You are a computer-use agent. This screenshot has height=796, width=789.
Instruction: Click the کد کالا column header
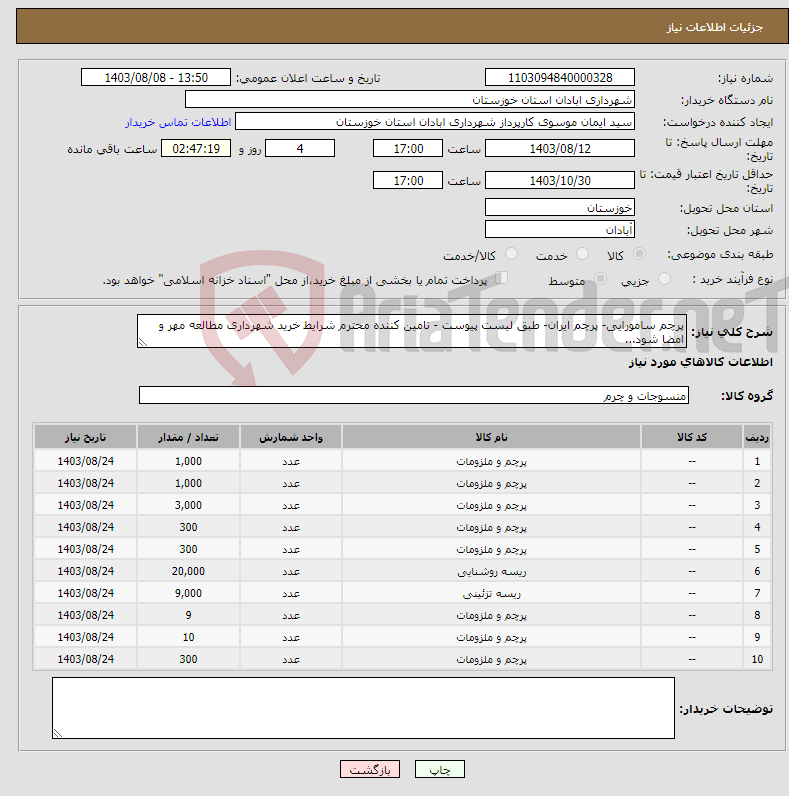click(x=692, y=437)
